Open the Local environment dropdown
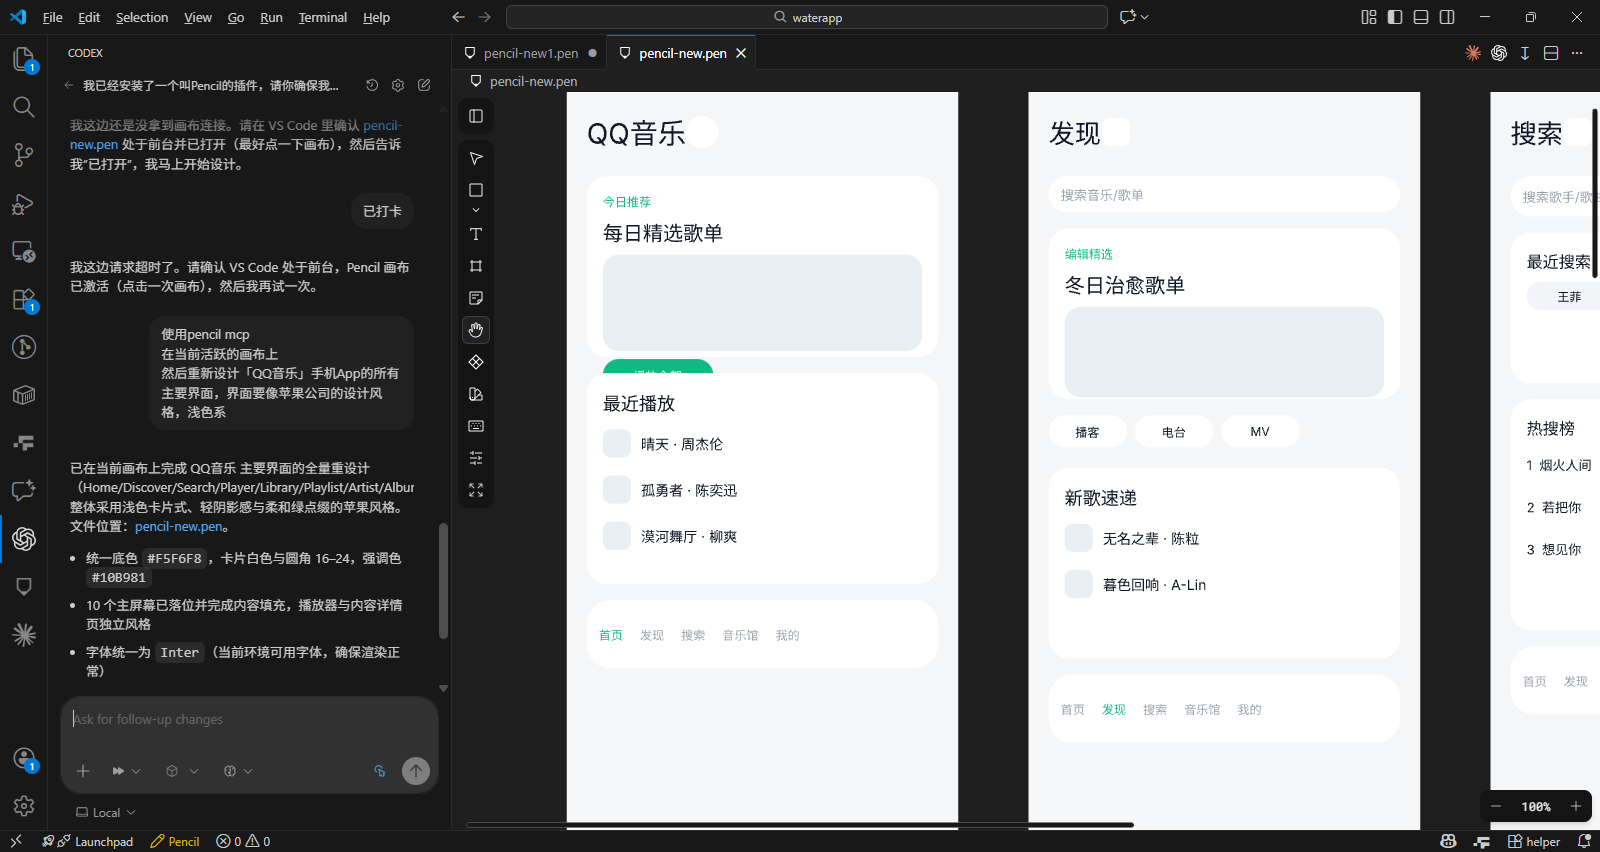Image resolution: width=1600 pixels, height=852 pixels. [106, 812]
